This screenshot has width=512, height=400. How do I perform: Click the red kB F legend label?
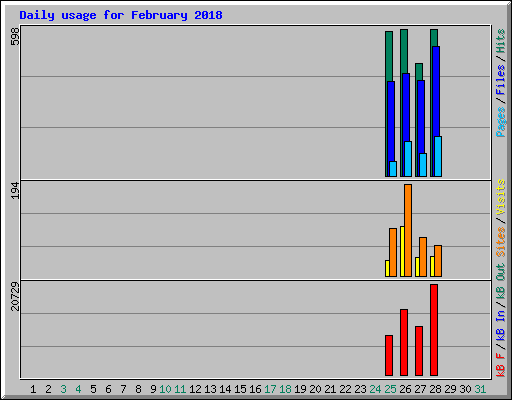click(501, 365)
